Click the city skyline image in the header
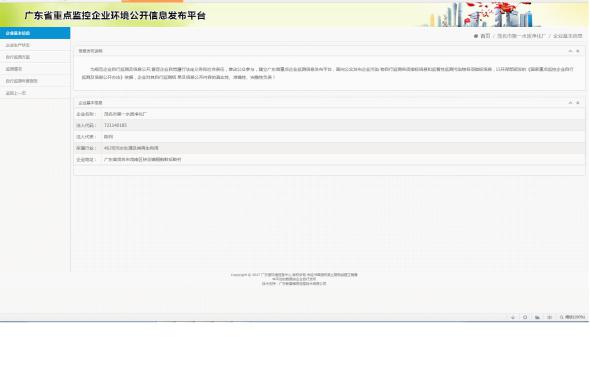Viewport: 590px width, 369px height. point(482,14)
